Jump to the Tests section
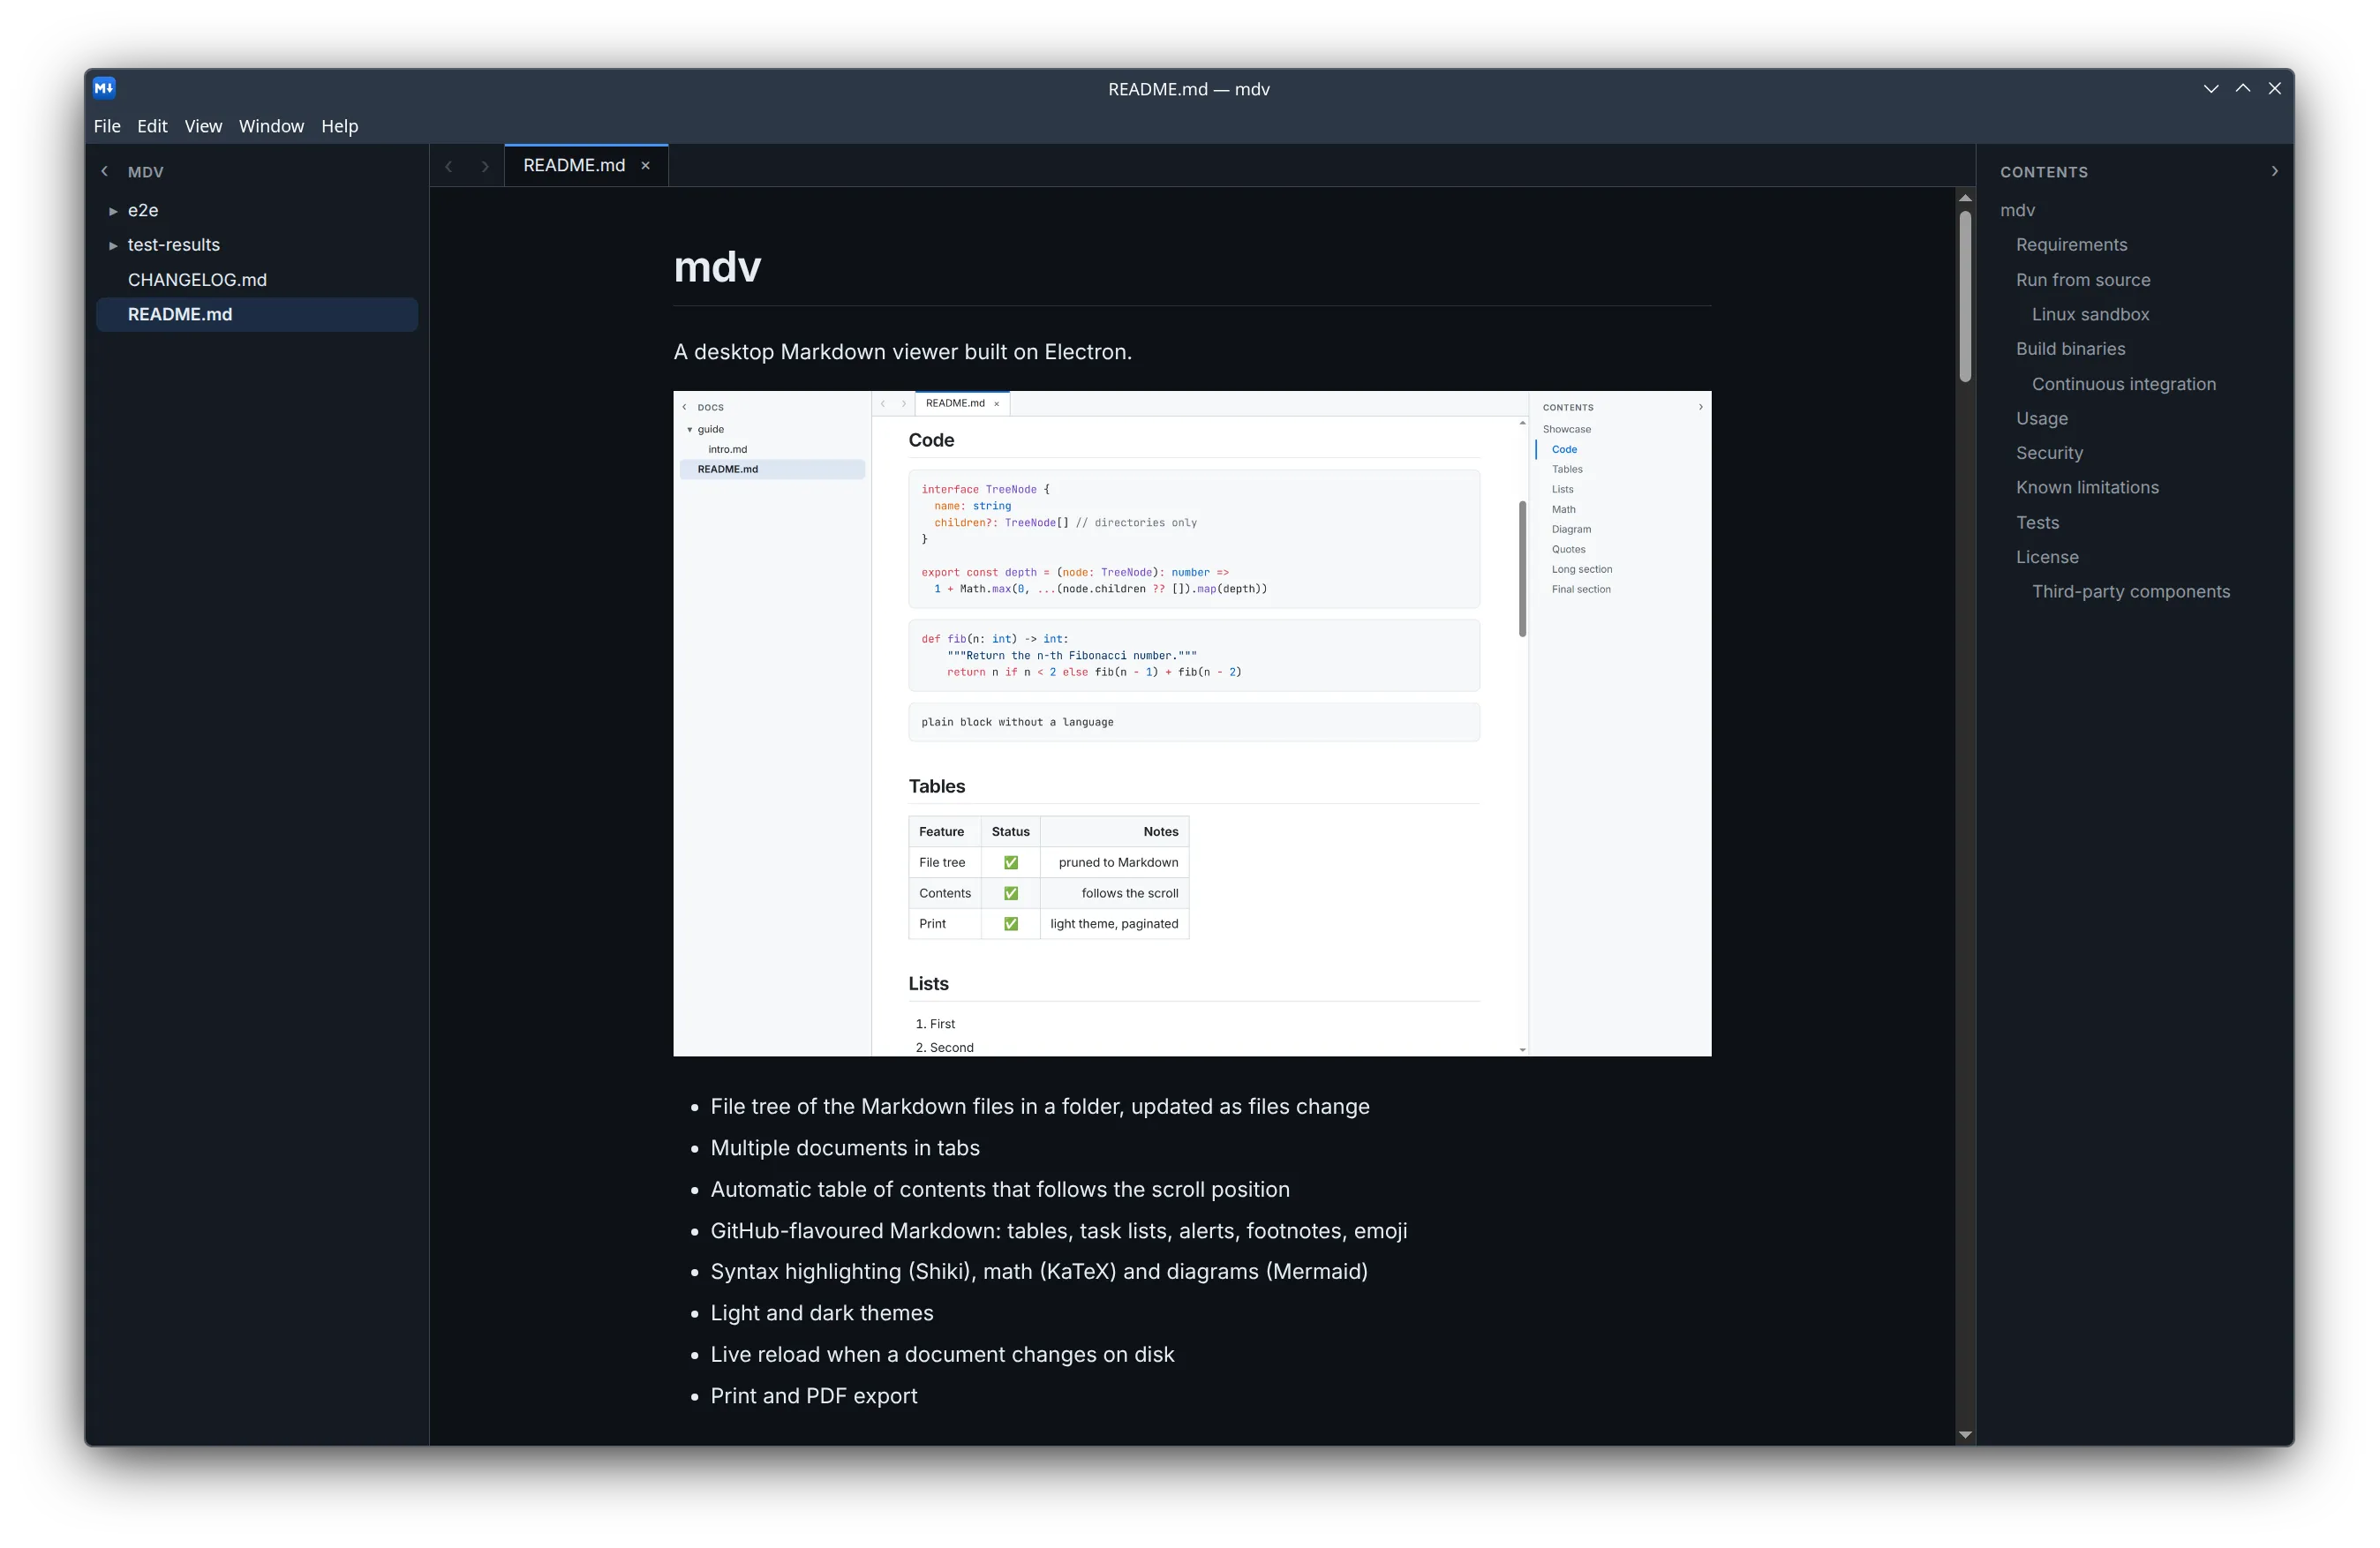Screen dimensions: 2380x1548 pyautogui.click(x=2037, y=522)
